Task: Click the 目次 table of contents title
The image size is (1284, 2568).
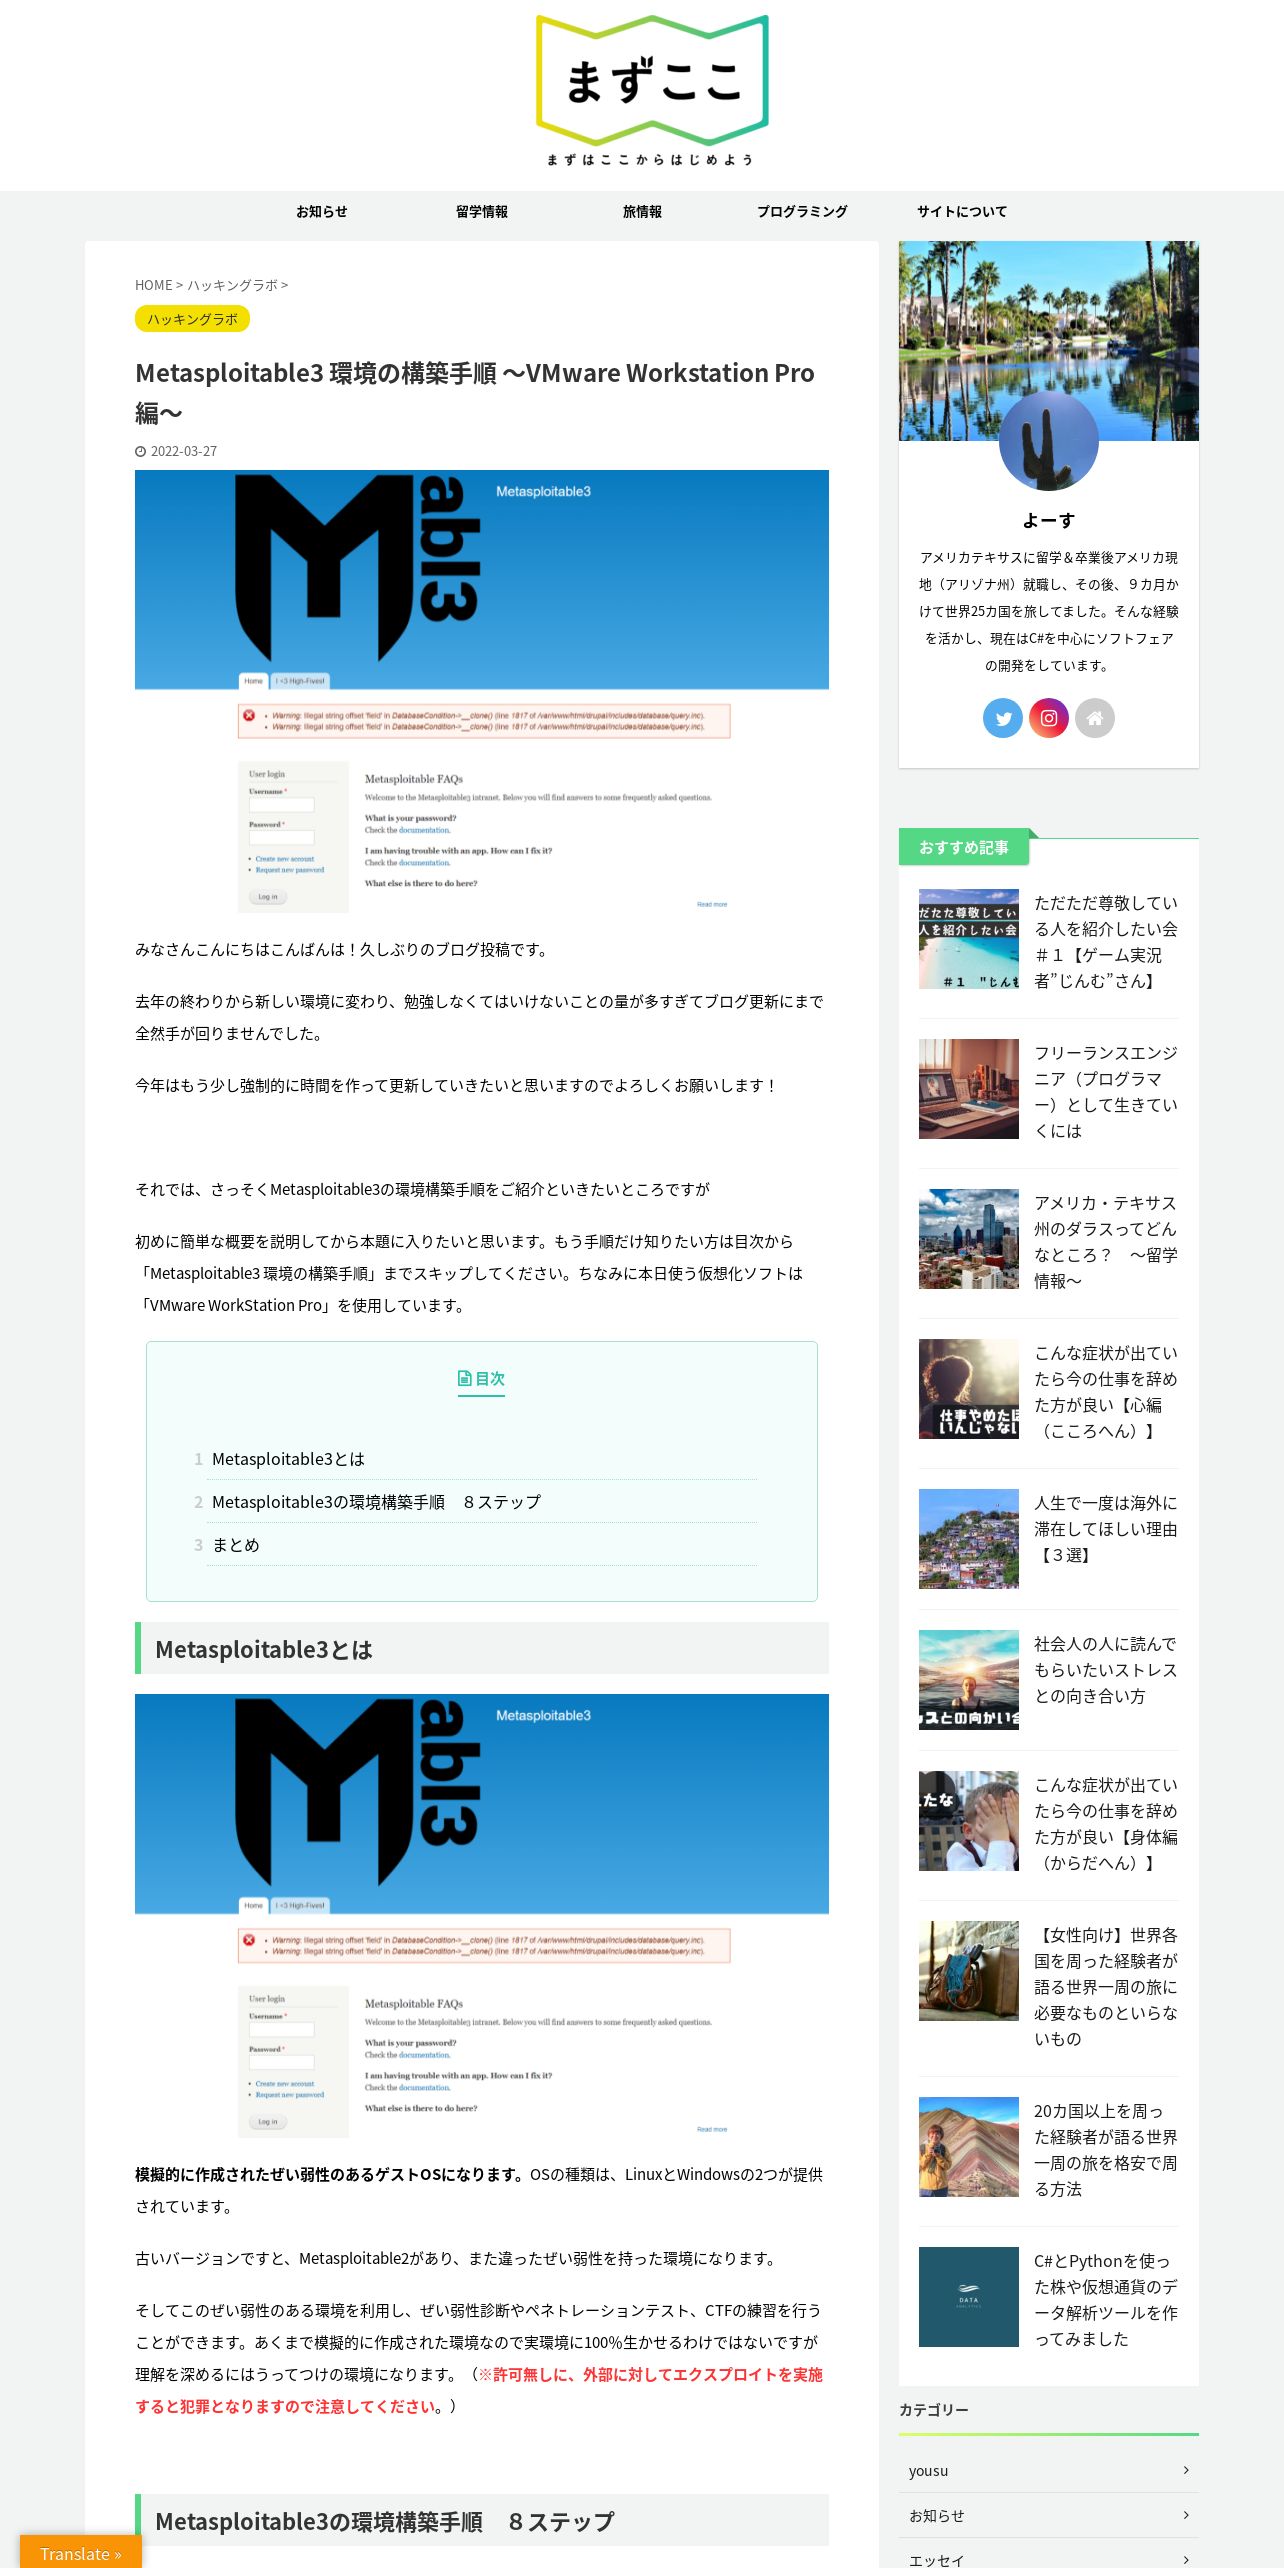Action: click(481, 1378)
